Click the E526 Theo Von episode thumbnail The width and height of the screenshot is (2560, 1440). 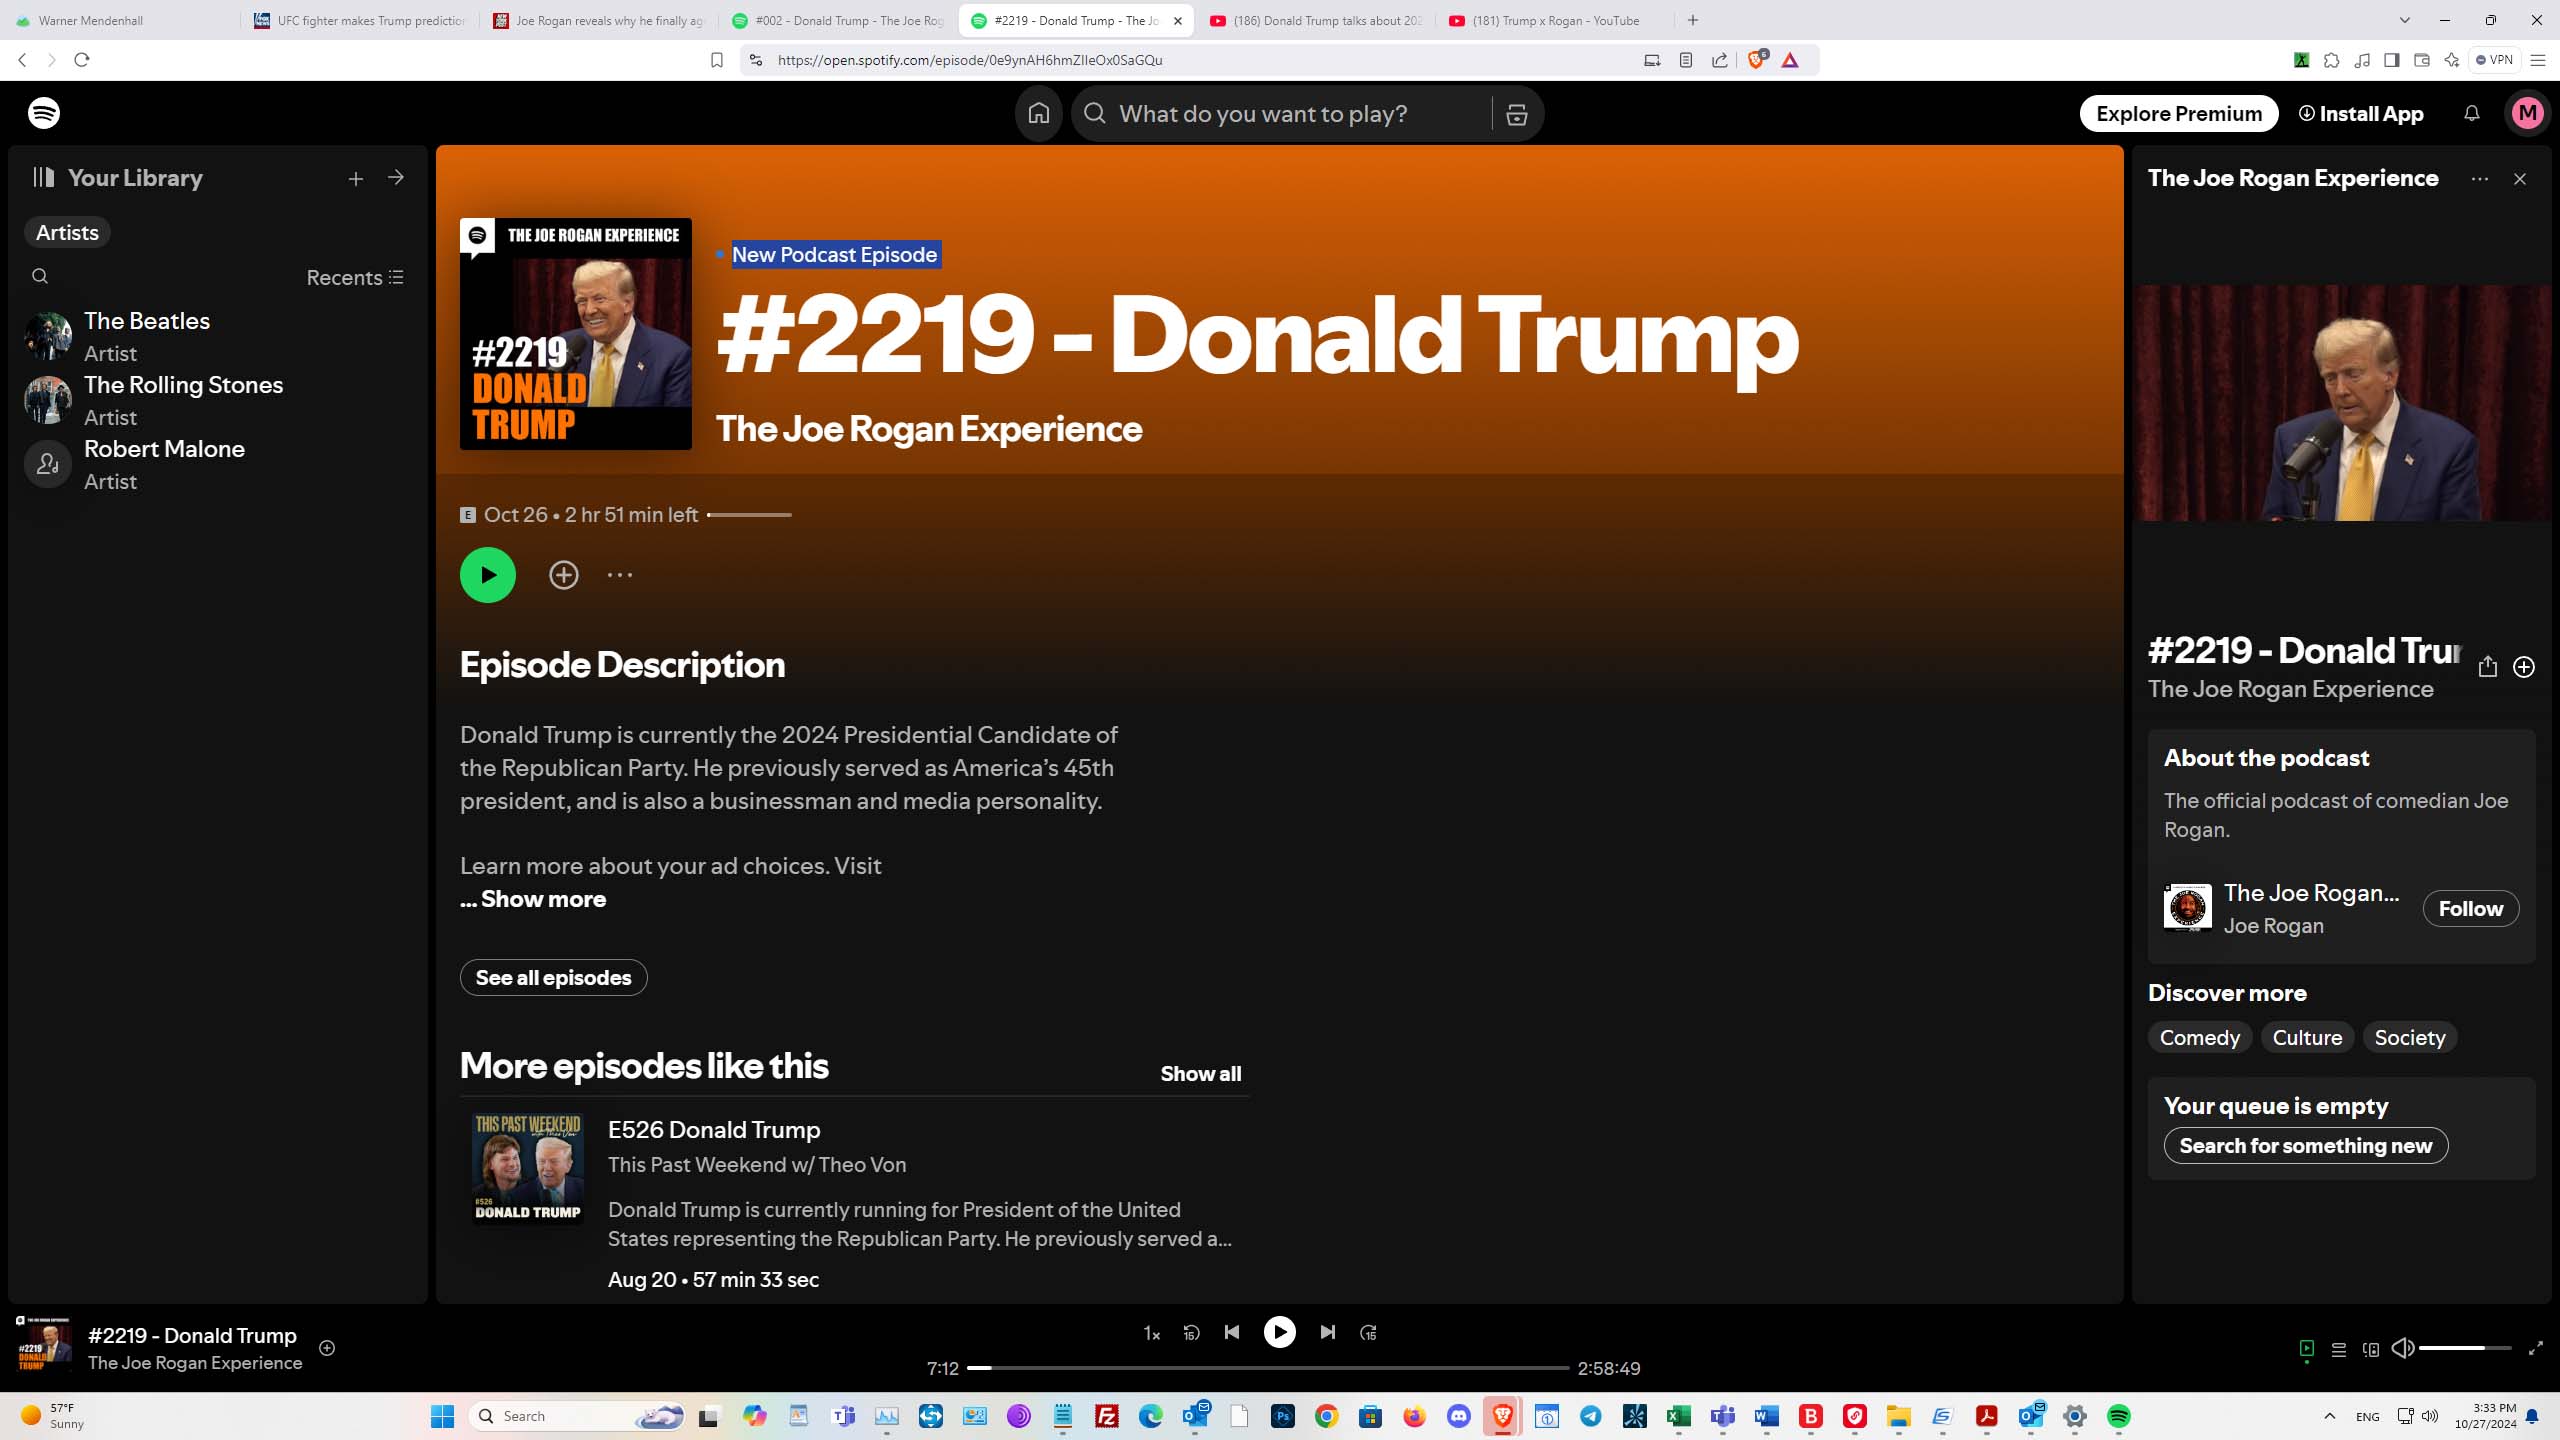pyautogui.click(x=528, y=1169)
